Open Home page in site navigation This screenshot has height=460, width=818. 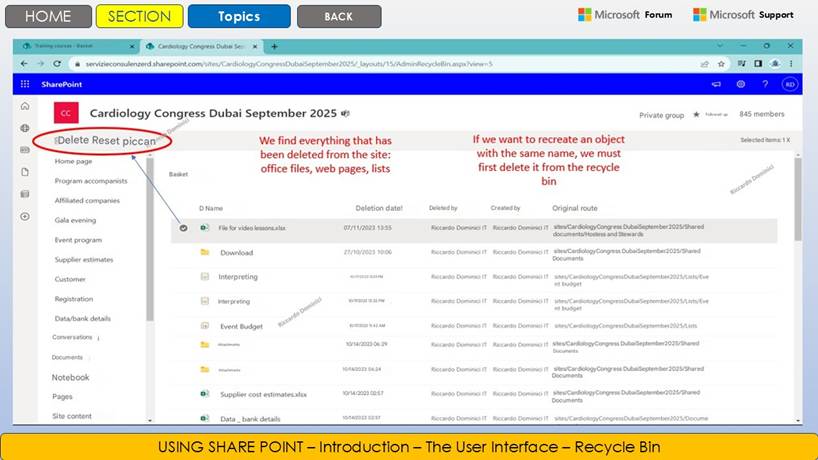[74, 161]
